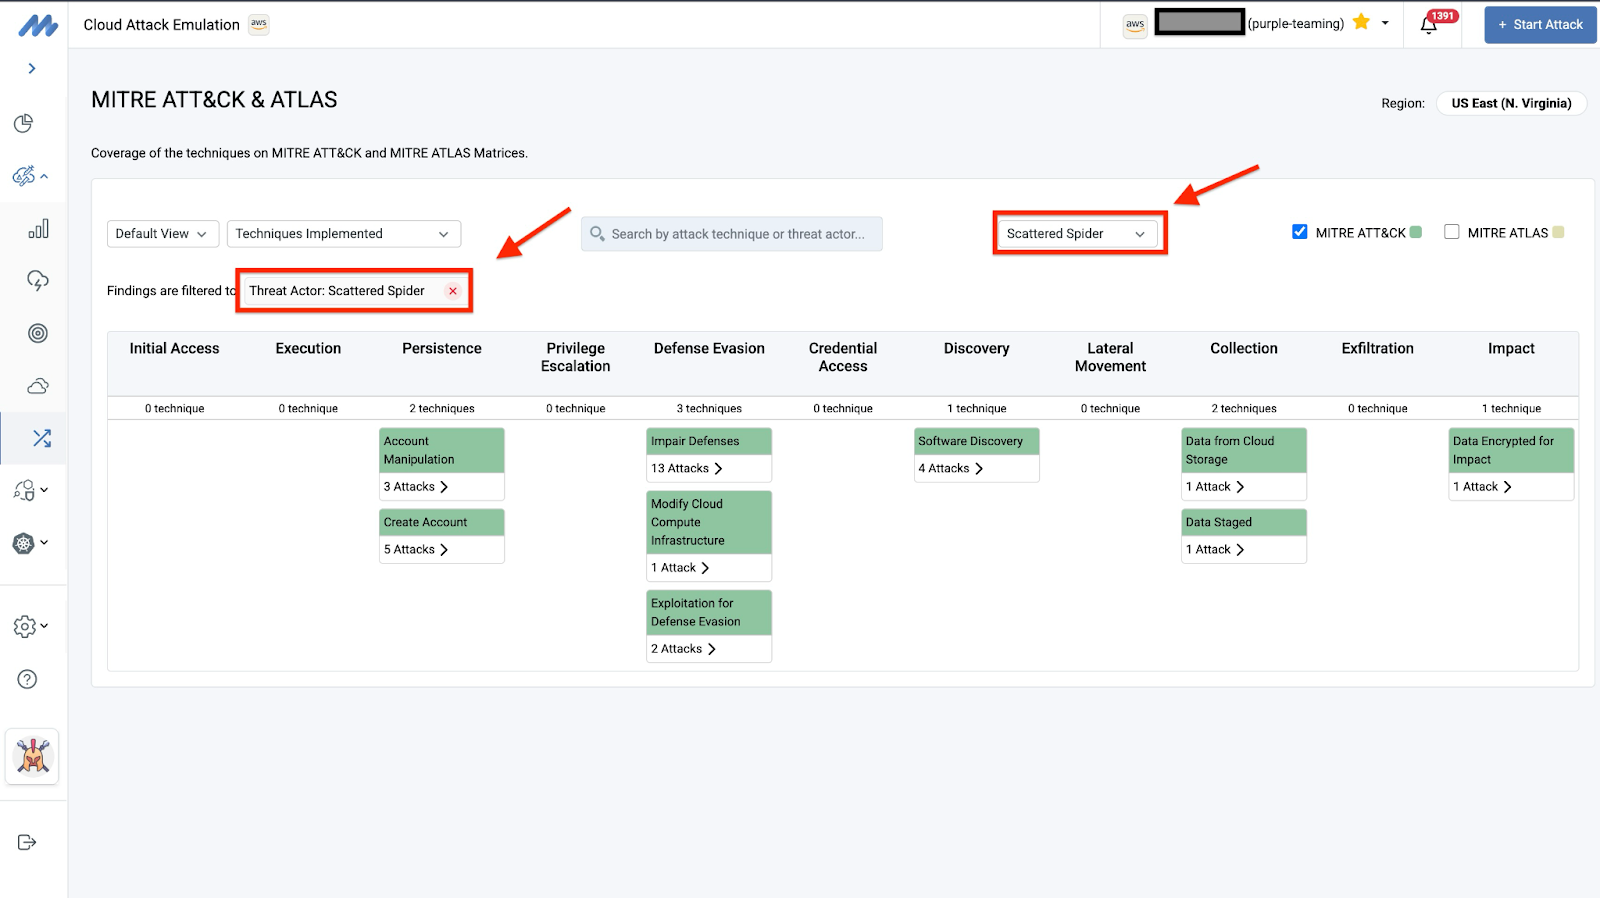
Task: Click '3 techniques' count under Defense Evasion
Action: (709, 408)
